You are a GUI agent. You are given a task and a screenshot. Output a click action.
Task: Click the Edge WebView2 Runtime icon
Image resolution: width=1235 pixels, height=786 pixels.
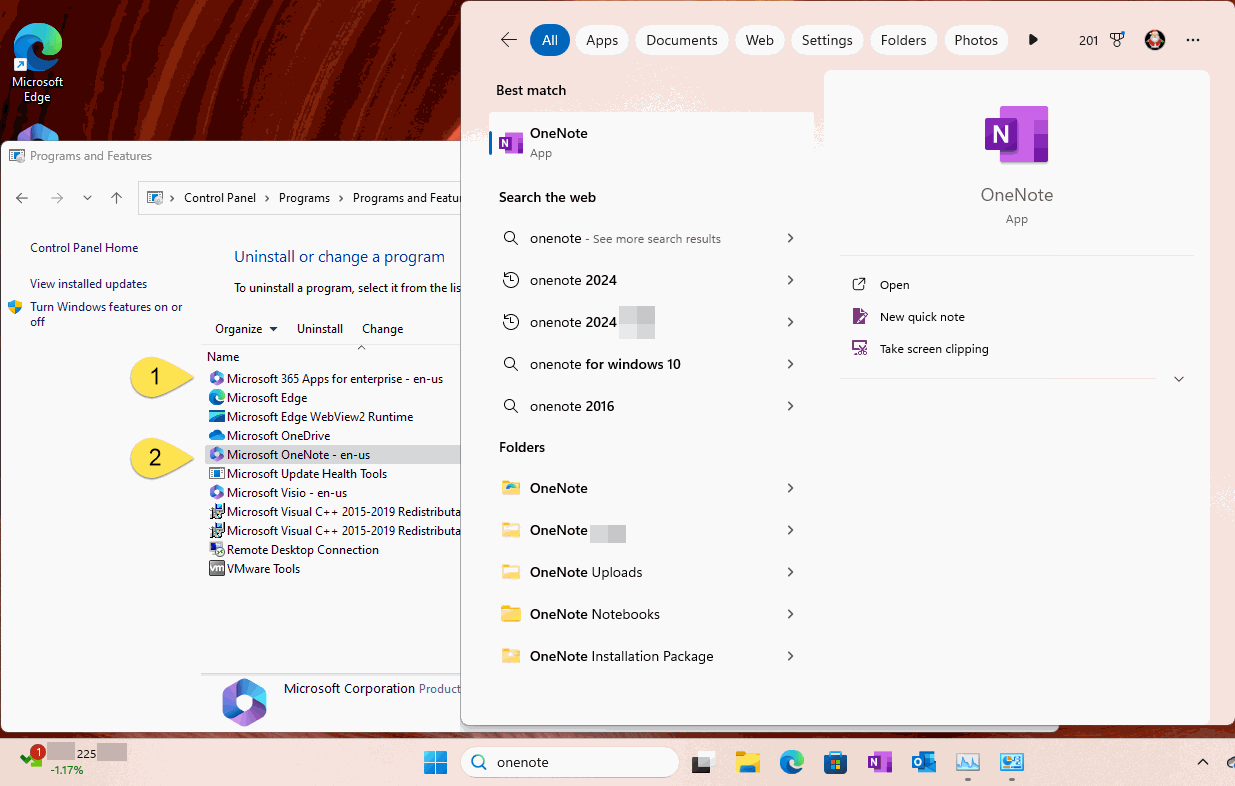pos(216,416)
